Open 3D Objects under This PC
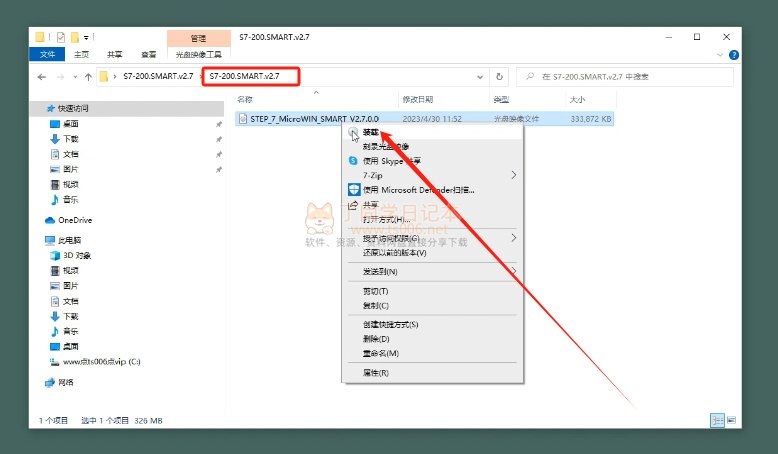The height and width of the screenshot is (454, 778). [x=76, y=256]
